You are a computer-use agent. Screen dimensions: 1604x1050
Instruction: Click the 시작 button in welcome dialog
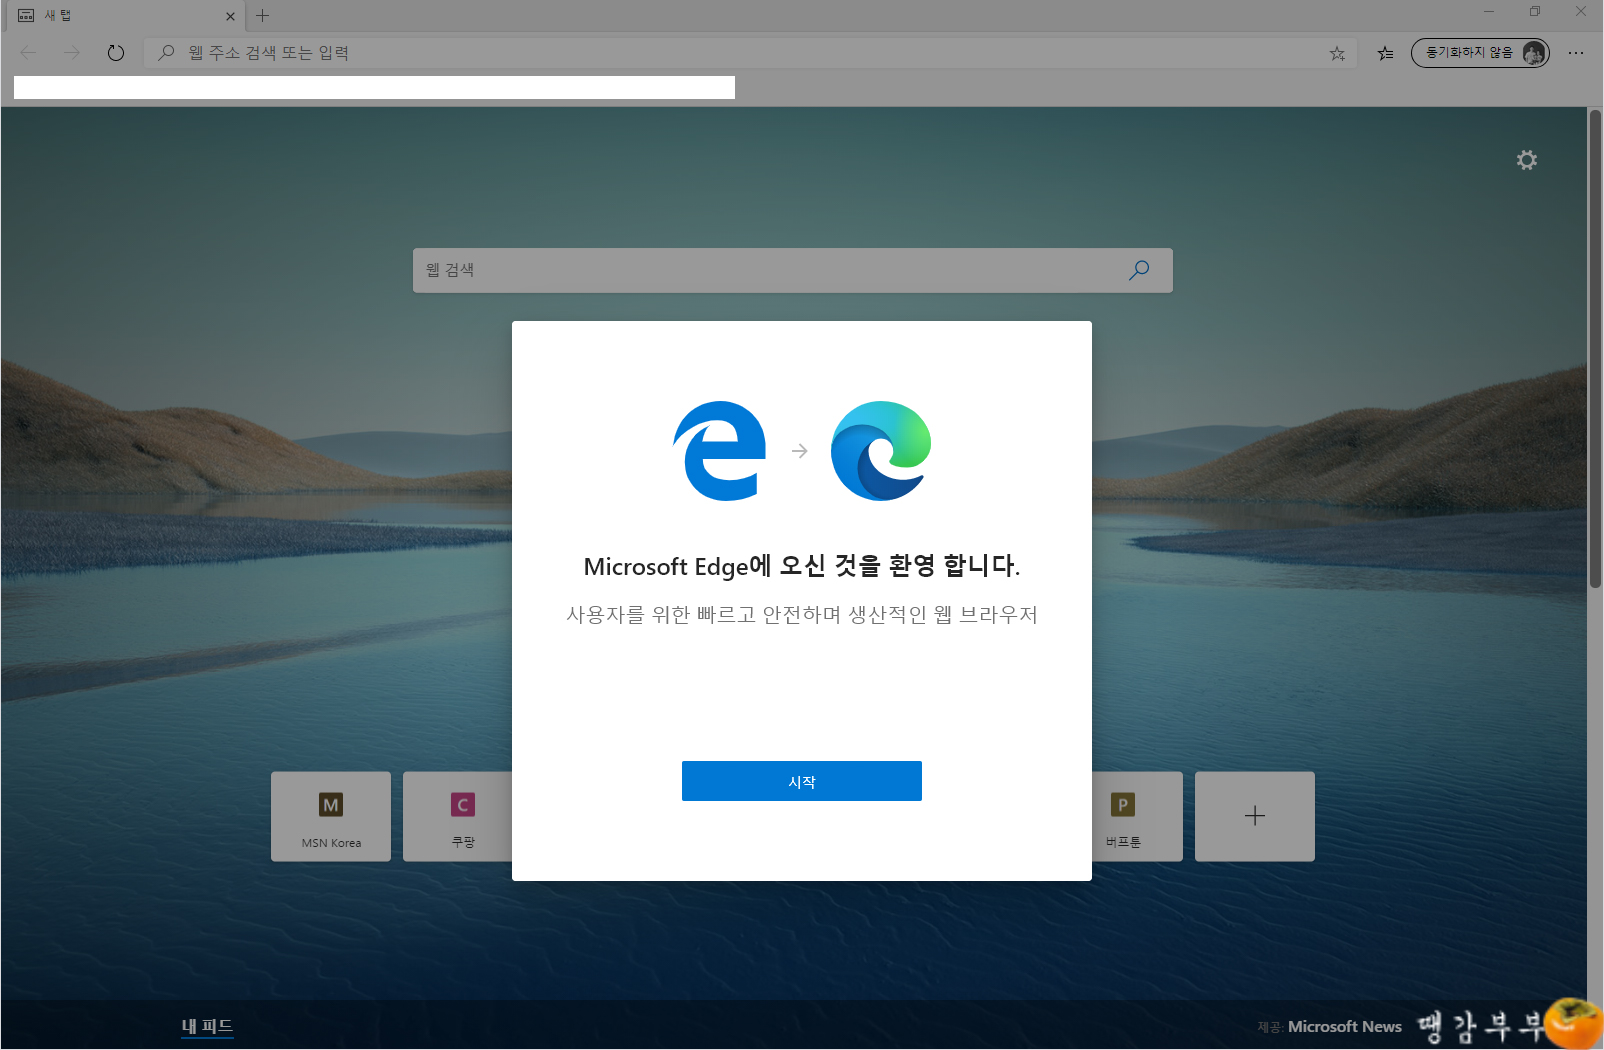(801, 781)
